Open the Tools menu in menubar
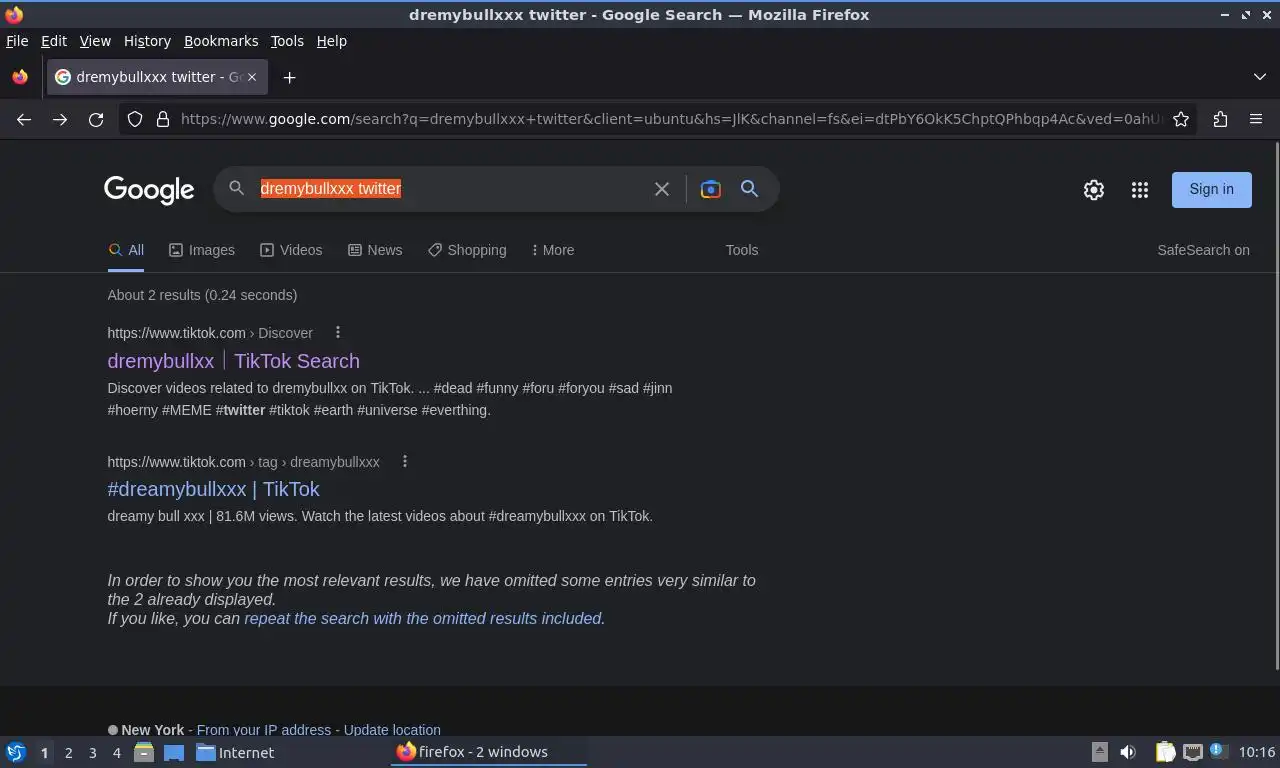Image resolution: width=1280 pixels, height=768 pixels. coord(287,41)
